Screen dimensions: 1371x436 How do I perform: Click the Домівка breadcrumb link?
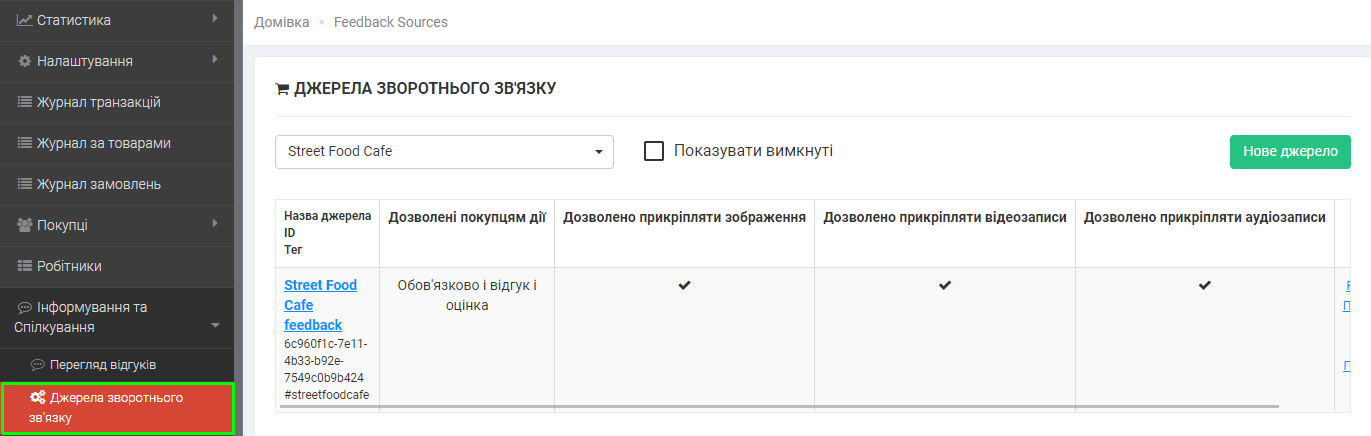pos(281,22)
